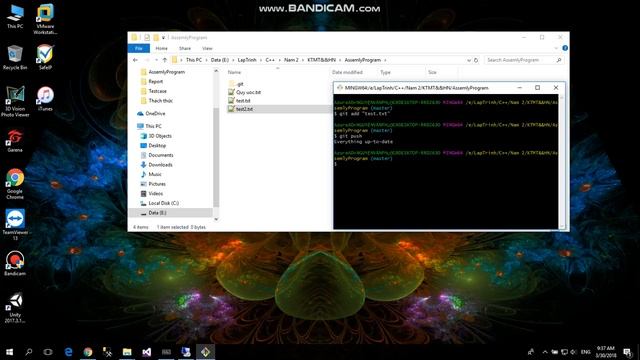Screen dimensions: 640x360
Task: Open Task View in the taskbar
Action: coord(48,352)
